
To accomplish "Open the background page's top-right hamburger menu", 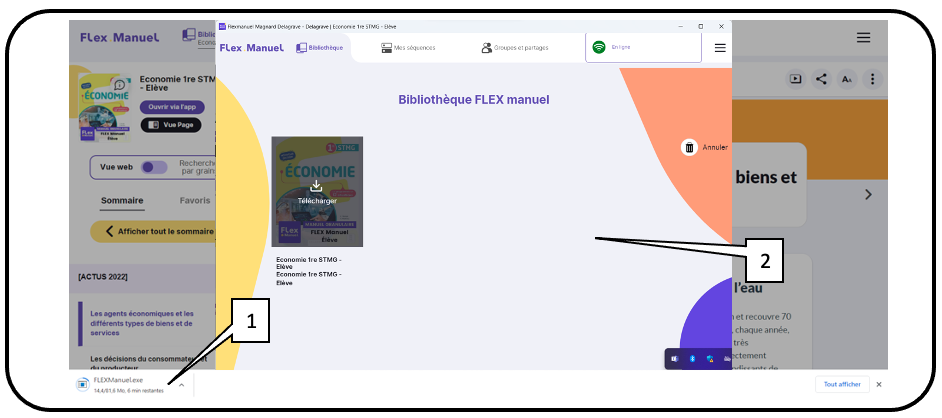I will point(863,37).
